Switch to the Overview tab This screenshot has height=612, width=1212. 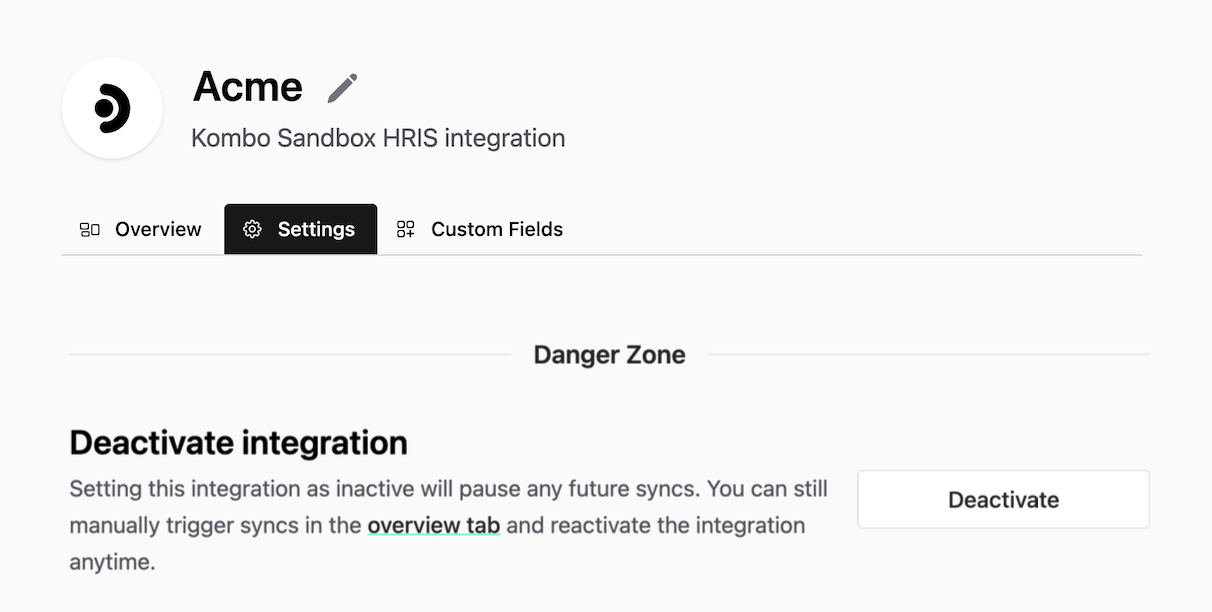(x=140, y=229)
